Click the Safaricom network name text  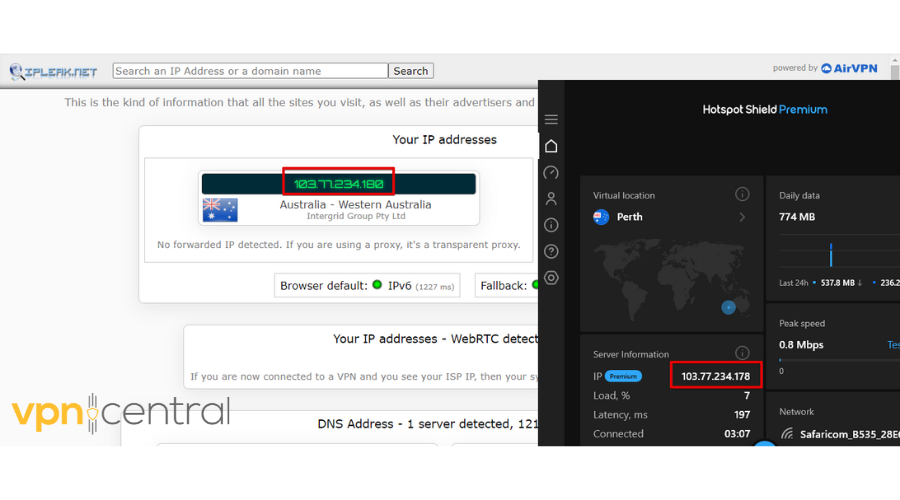pyautogui.click(x=849, y=435)
